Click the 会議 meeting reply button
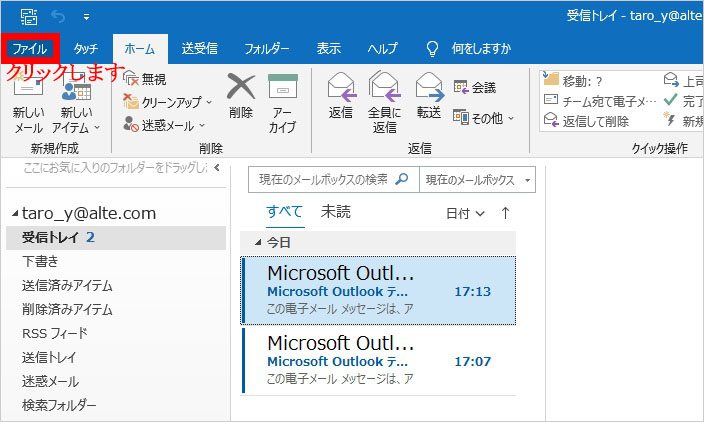 tap(475, 88)
